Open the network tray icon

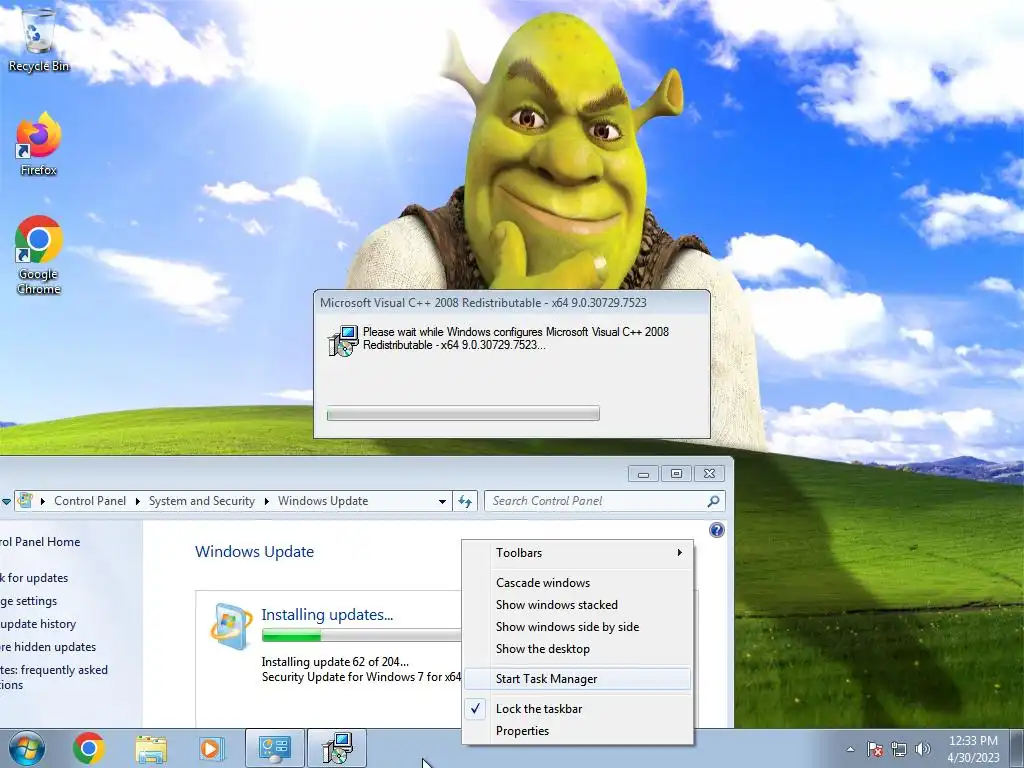click(899, 749)
